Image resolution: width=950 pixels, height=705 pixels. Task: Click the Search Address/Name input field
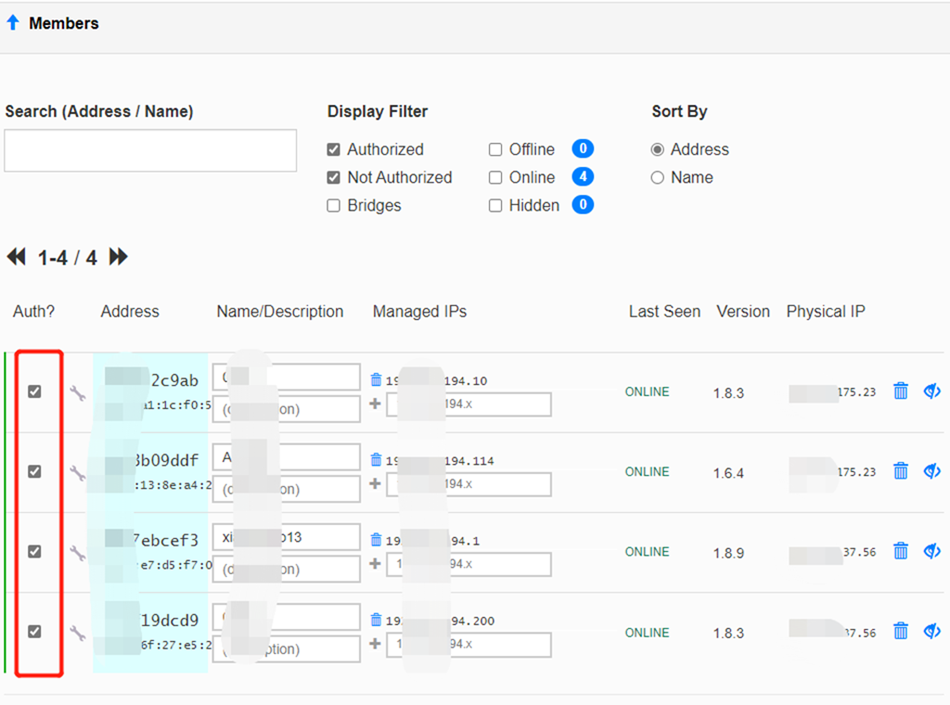tap(150, 150)
